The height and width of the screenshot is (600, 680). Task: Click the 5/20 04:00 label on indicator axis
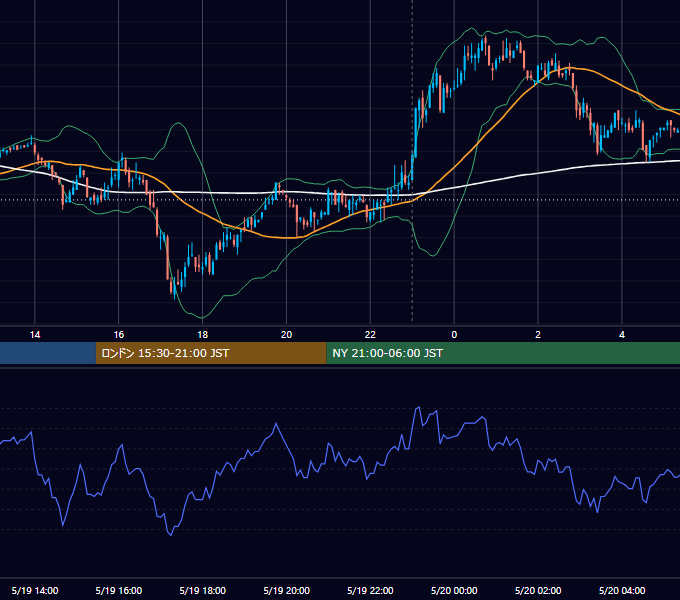(622, 590)
